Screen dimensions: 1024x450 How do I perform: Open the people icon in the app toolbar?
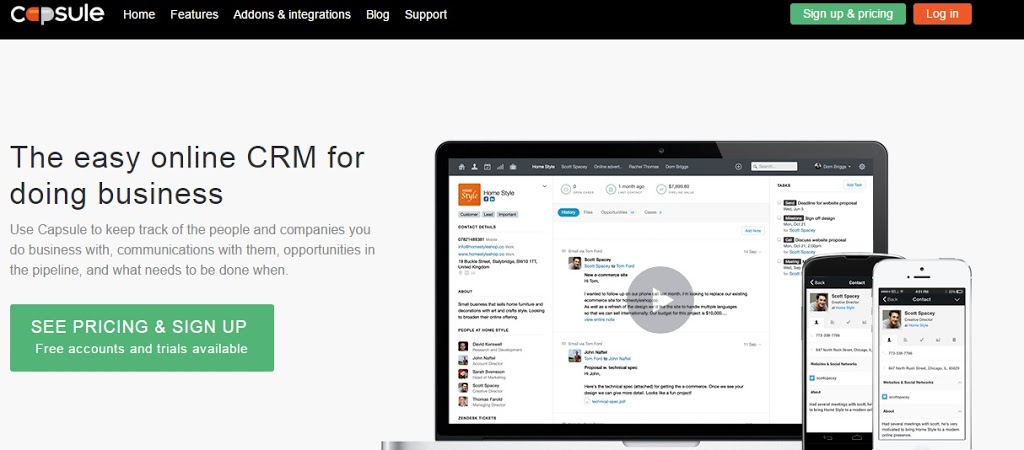click(x=475, y=167)
